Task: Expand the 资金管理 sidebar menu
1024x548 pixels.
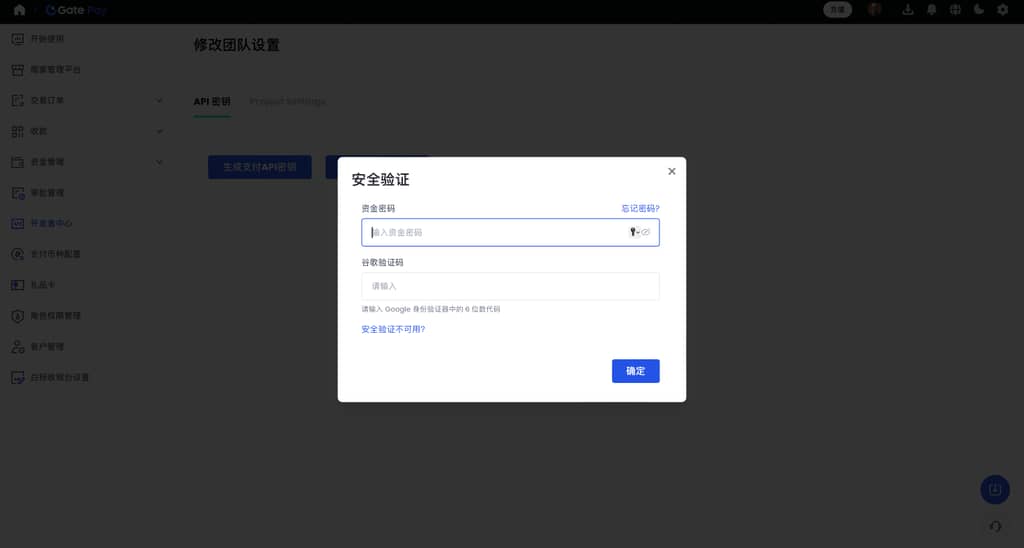Action: point(159,162)
